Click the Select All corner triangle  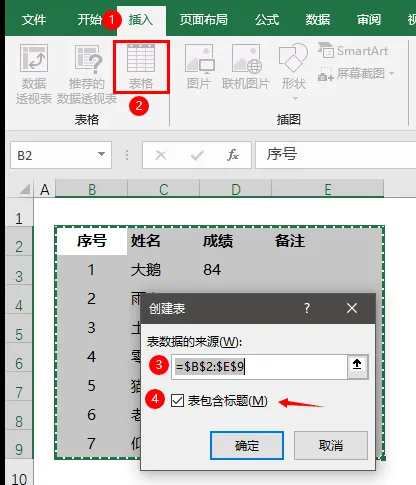(25, 189)
